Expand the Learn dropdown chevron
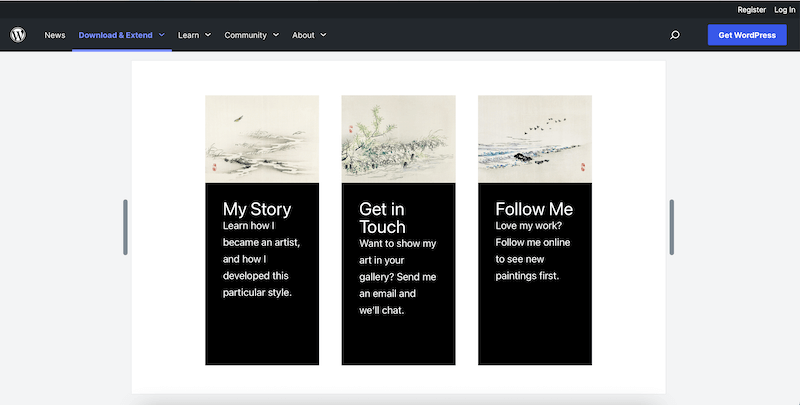Screen dimensions: 800x405 pyautogui.click(x=208, y=35)
